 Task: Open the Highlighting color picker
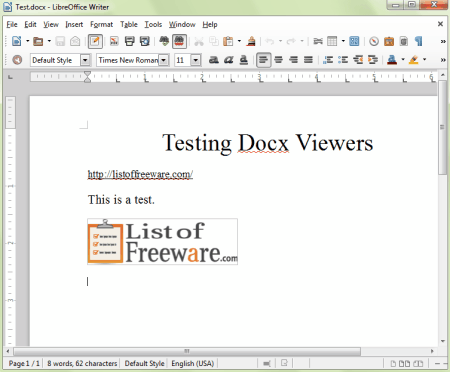click(x=424, y=60)
